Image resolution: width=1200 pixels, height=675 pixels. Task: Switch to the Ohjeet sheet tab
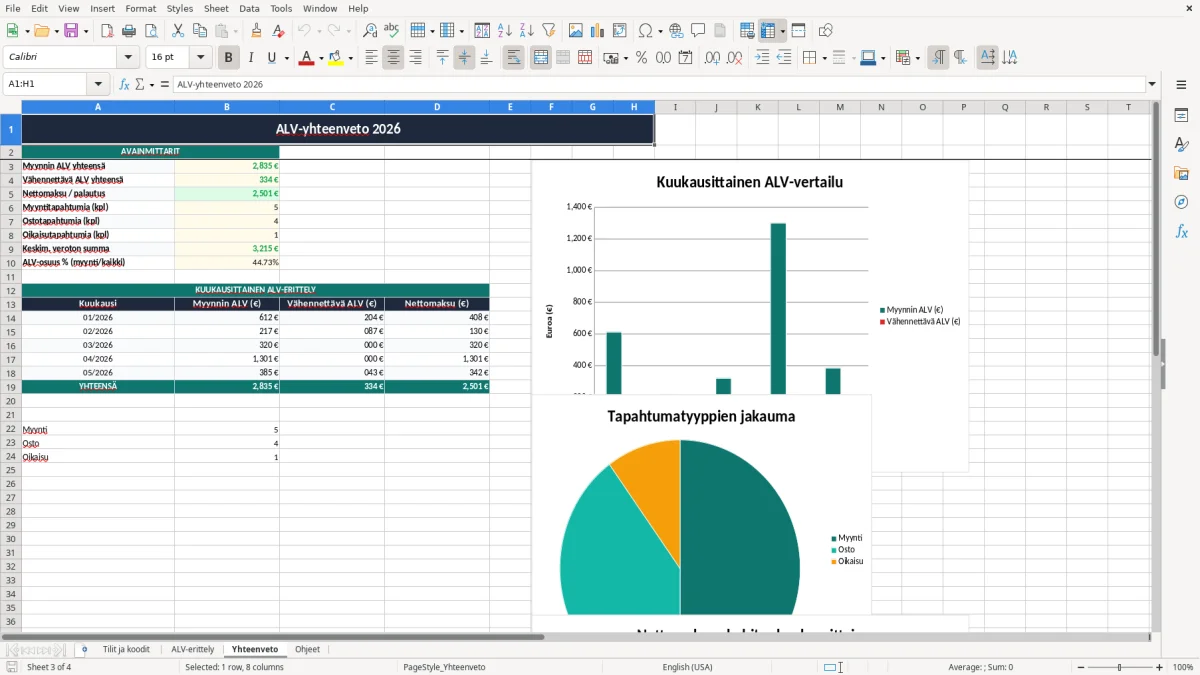point(307,649)
